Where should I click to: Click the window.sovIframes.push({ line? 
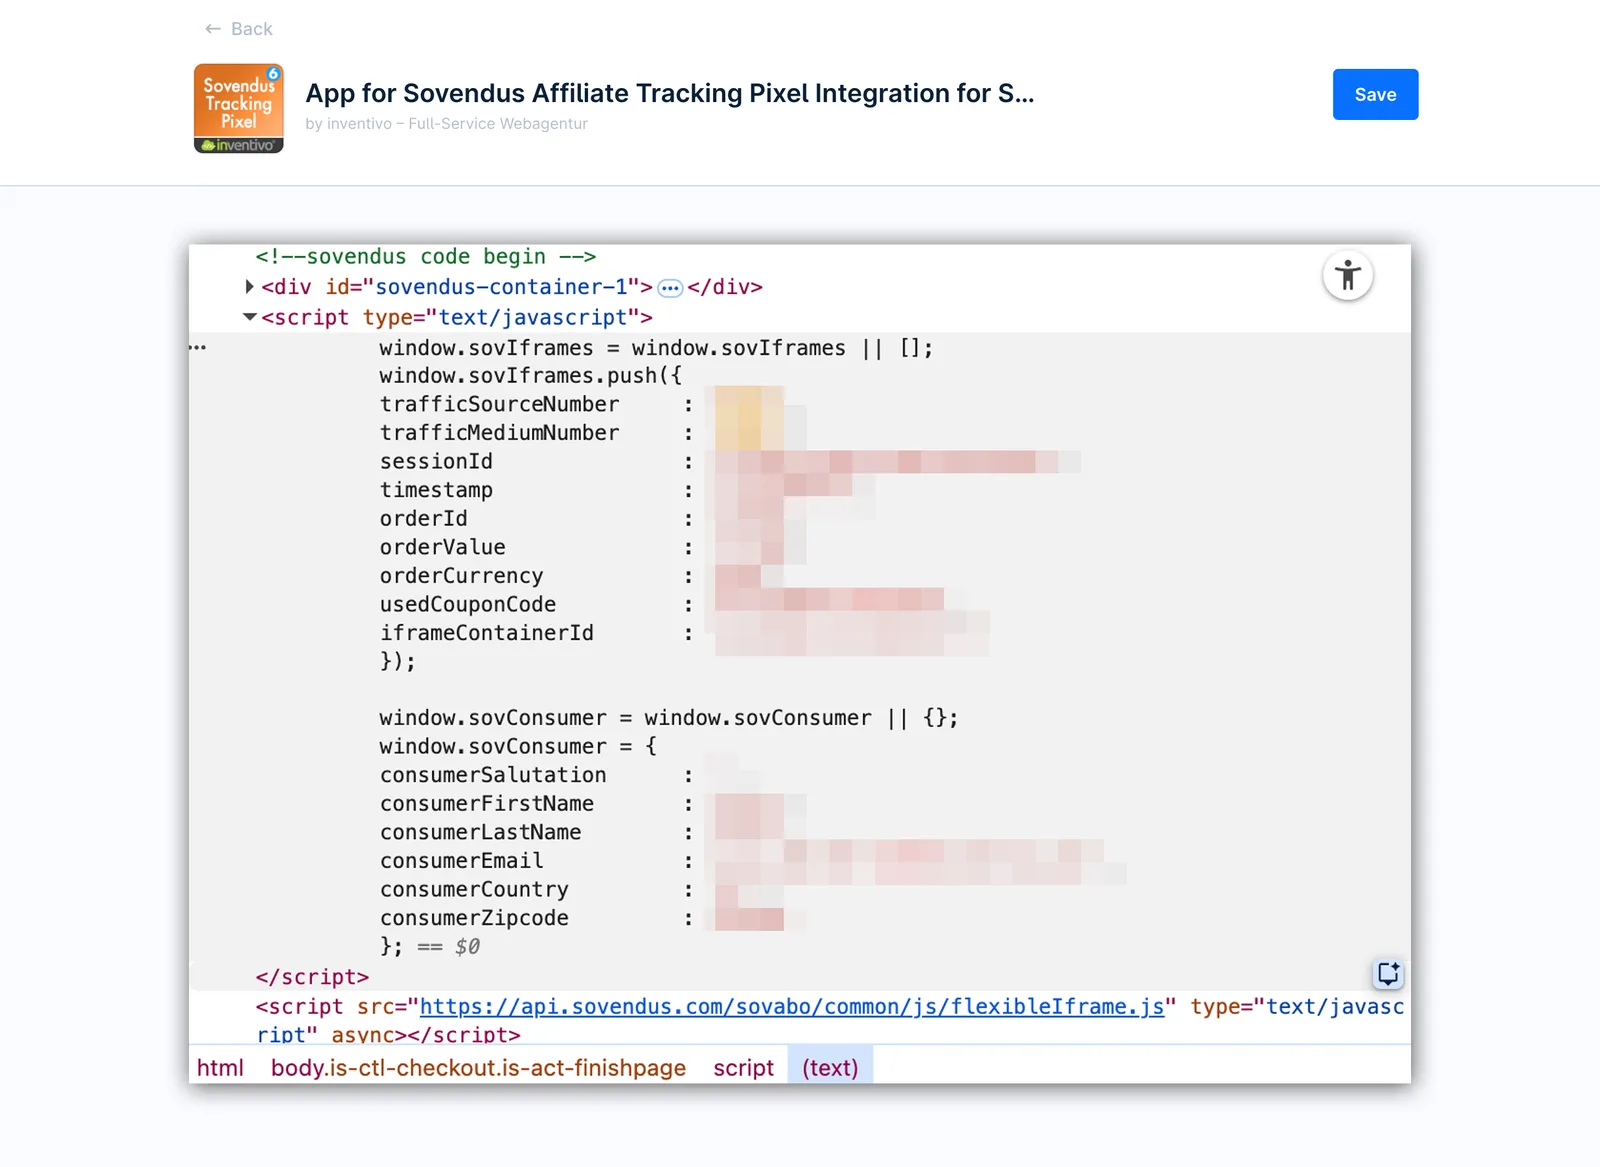pos(530,376)
